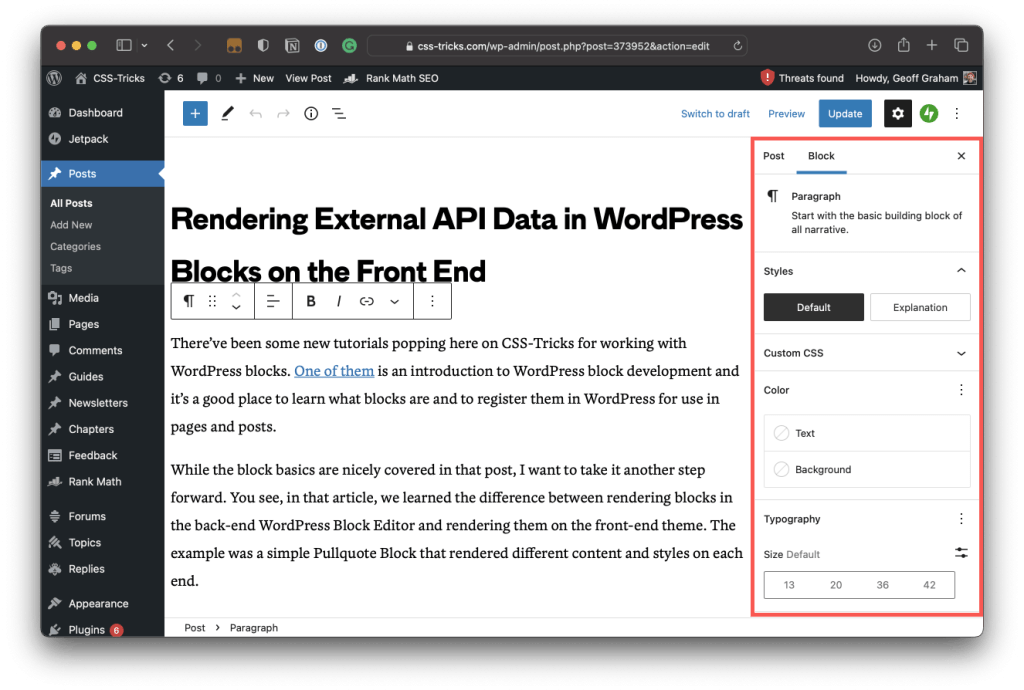
Task: Click the Paragraph breadcrumb at bottom
Action: (x=253, y=627)
